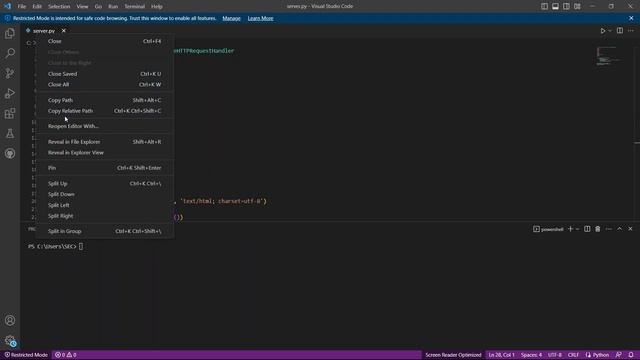Choose Reopen Editor With... entry
Image resolution: width=640 pixels, height=360 pixels.
(104, 126)
